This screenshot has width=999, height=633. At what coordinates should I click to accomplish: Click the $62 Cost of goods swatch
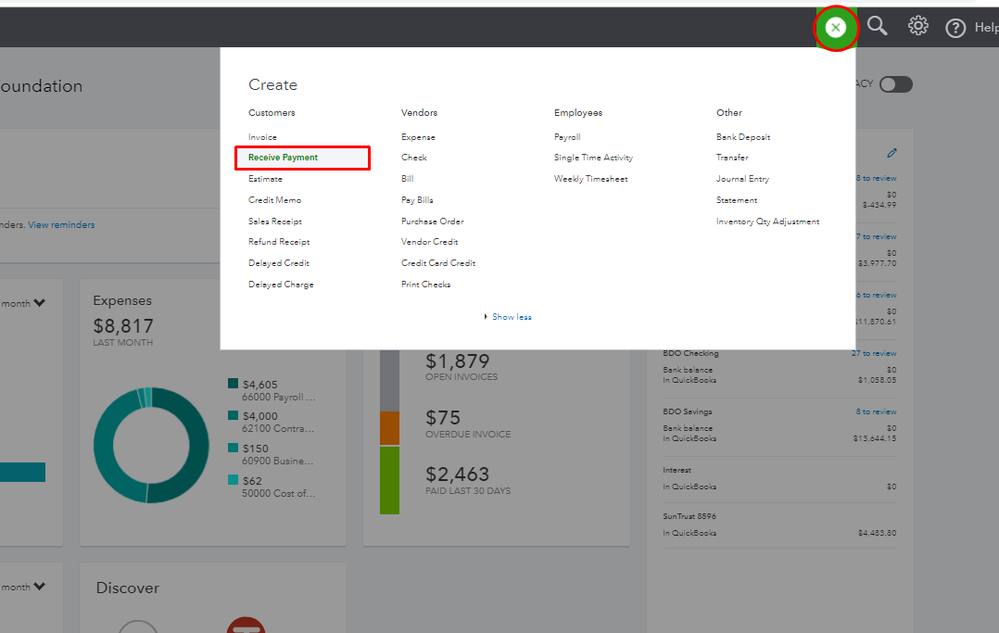[233, 480]
